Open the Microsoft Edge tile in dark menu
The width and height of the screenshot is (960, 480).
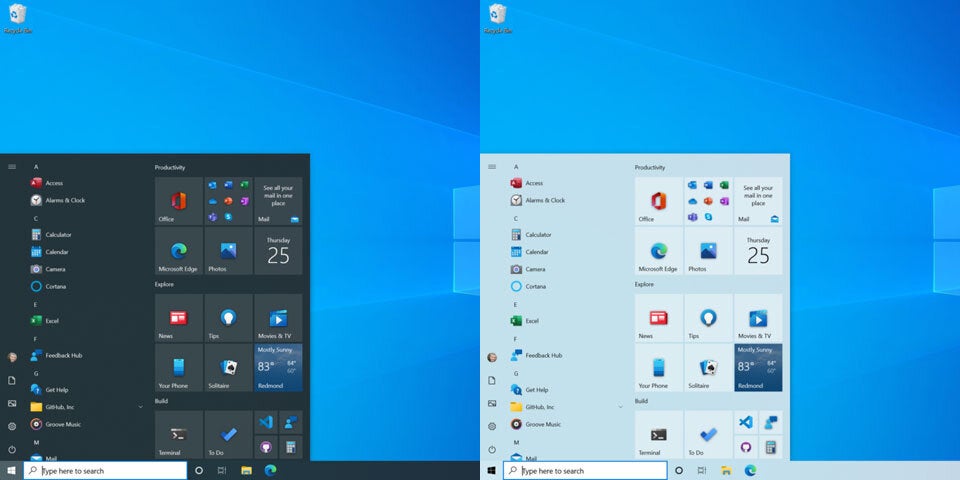pyautogui.click(x=179, y=251)
